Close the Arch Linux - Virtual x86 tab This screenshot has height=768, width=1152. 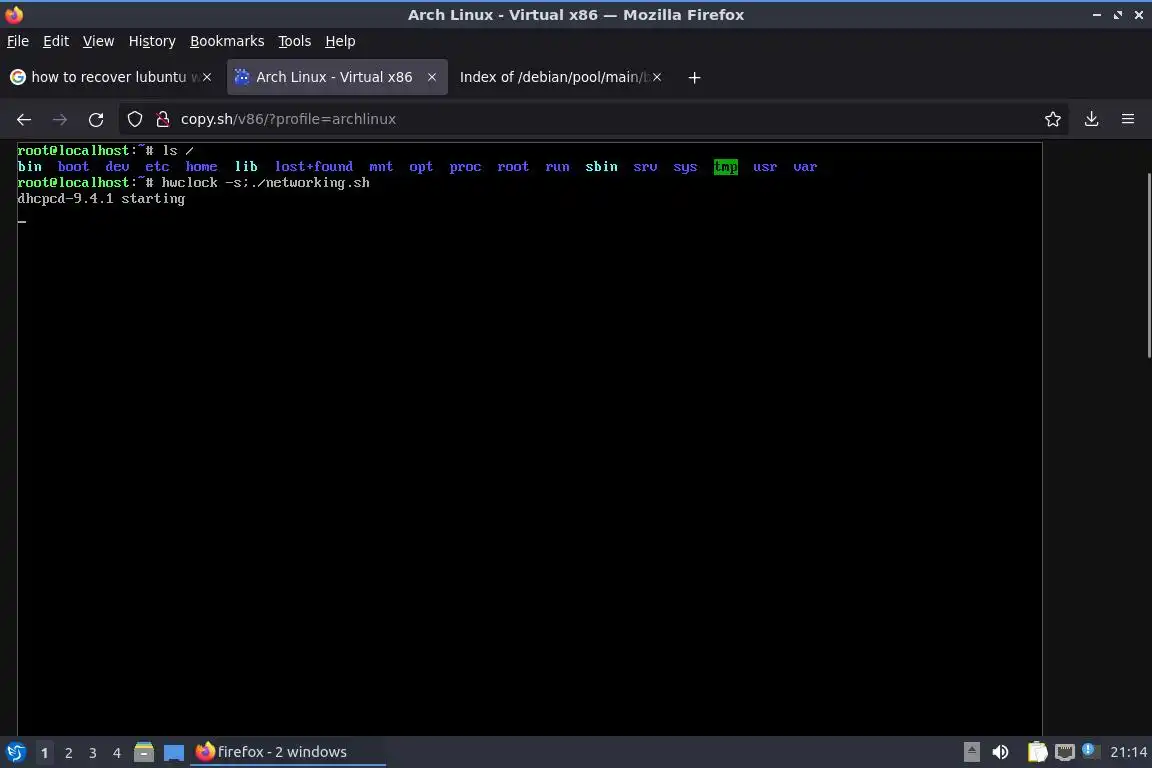(x=432, y=77)
